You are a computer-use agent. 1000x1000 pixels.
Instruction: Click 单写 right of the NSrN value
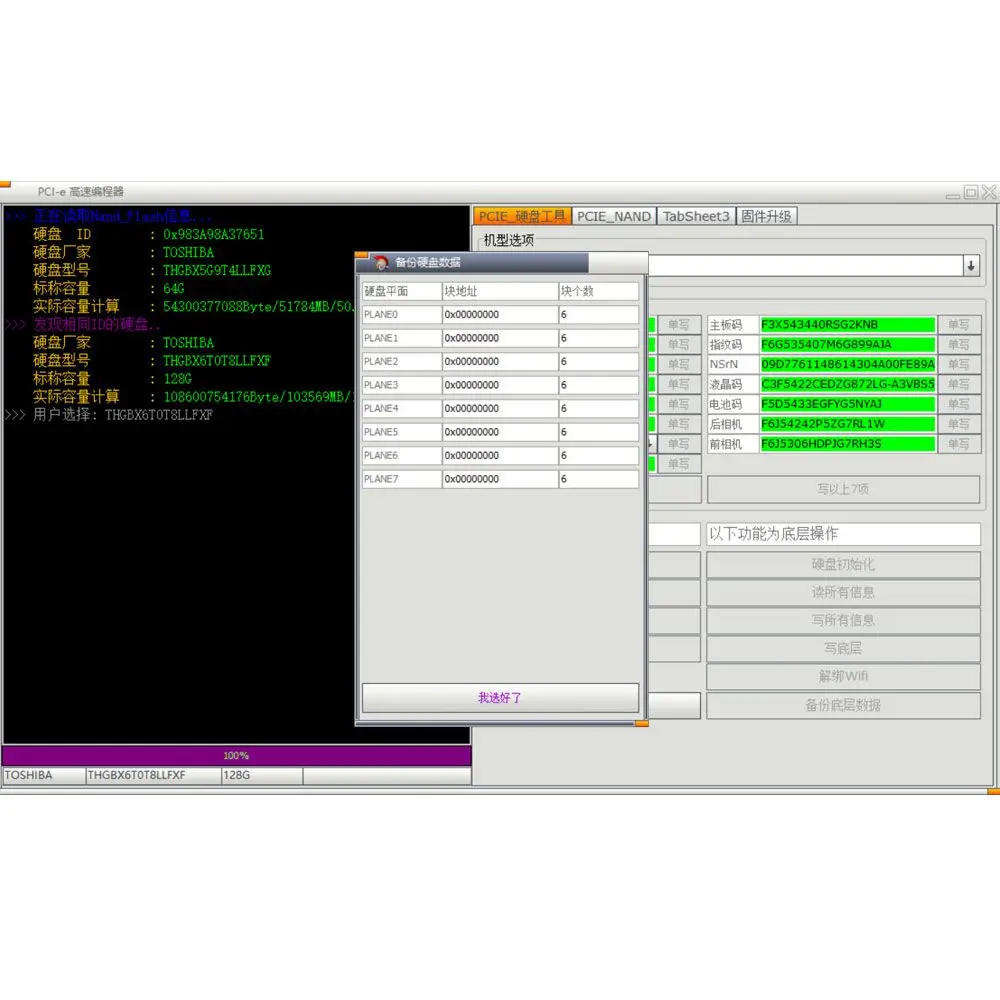[x=959, y=364]
